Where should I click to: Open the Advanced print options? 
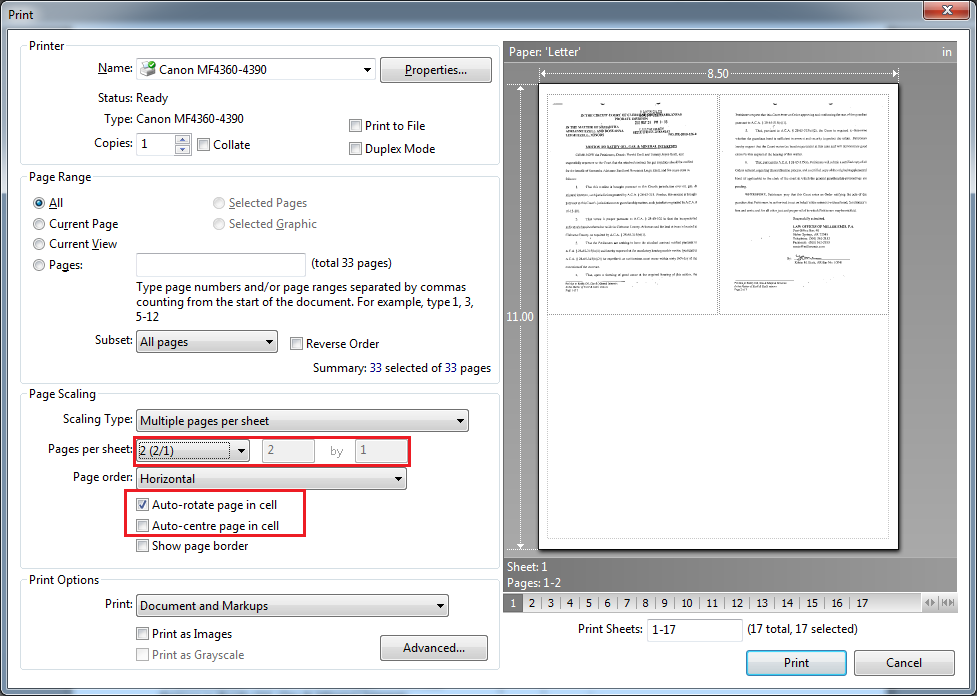pyautogui.click(x=434, y=648)
